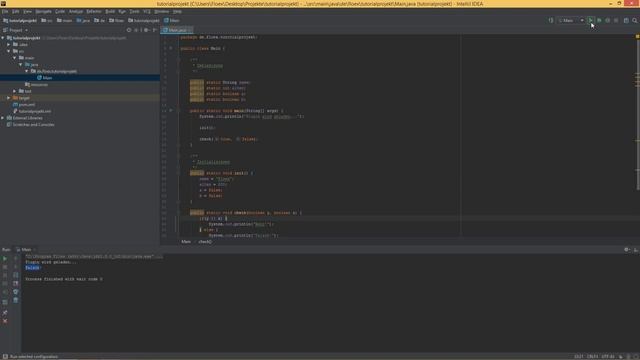The width and height of the screenshot is (640, 360).
Task: Collapse the src folder
Action: (x=9, y=51)
